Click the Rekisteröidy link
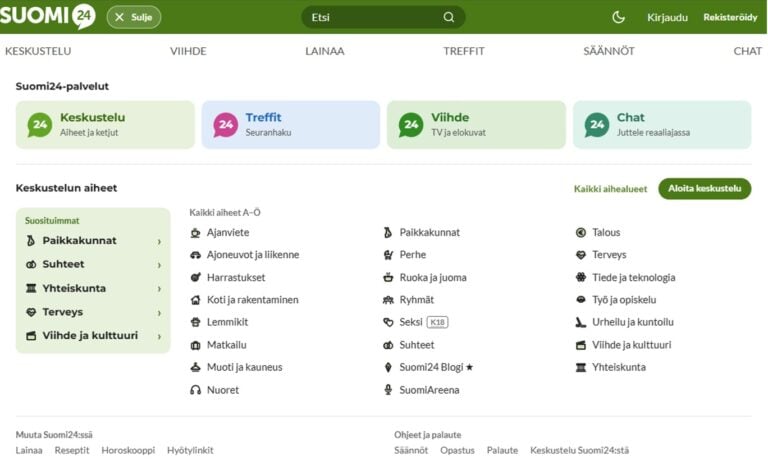The width and height of the screenshot is (768, 460). (x=730, y=17)
